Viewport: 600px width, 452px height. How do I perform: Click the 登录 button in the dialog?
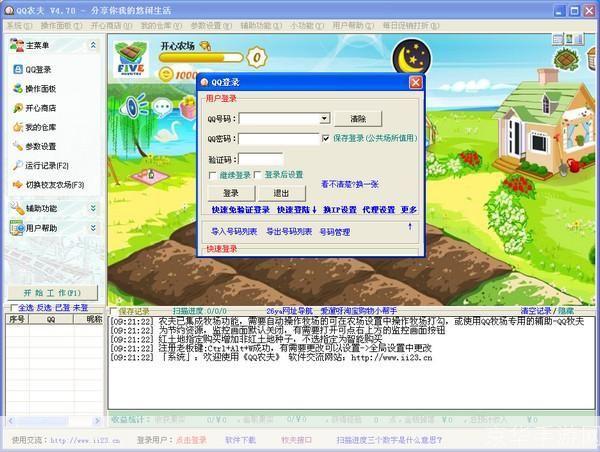click(x=231, y=193)
